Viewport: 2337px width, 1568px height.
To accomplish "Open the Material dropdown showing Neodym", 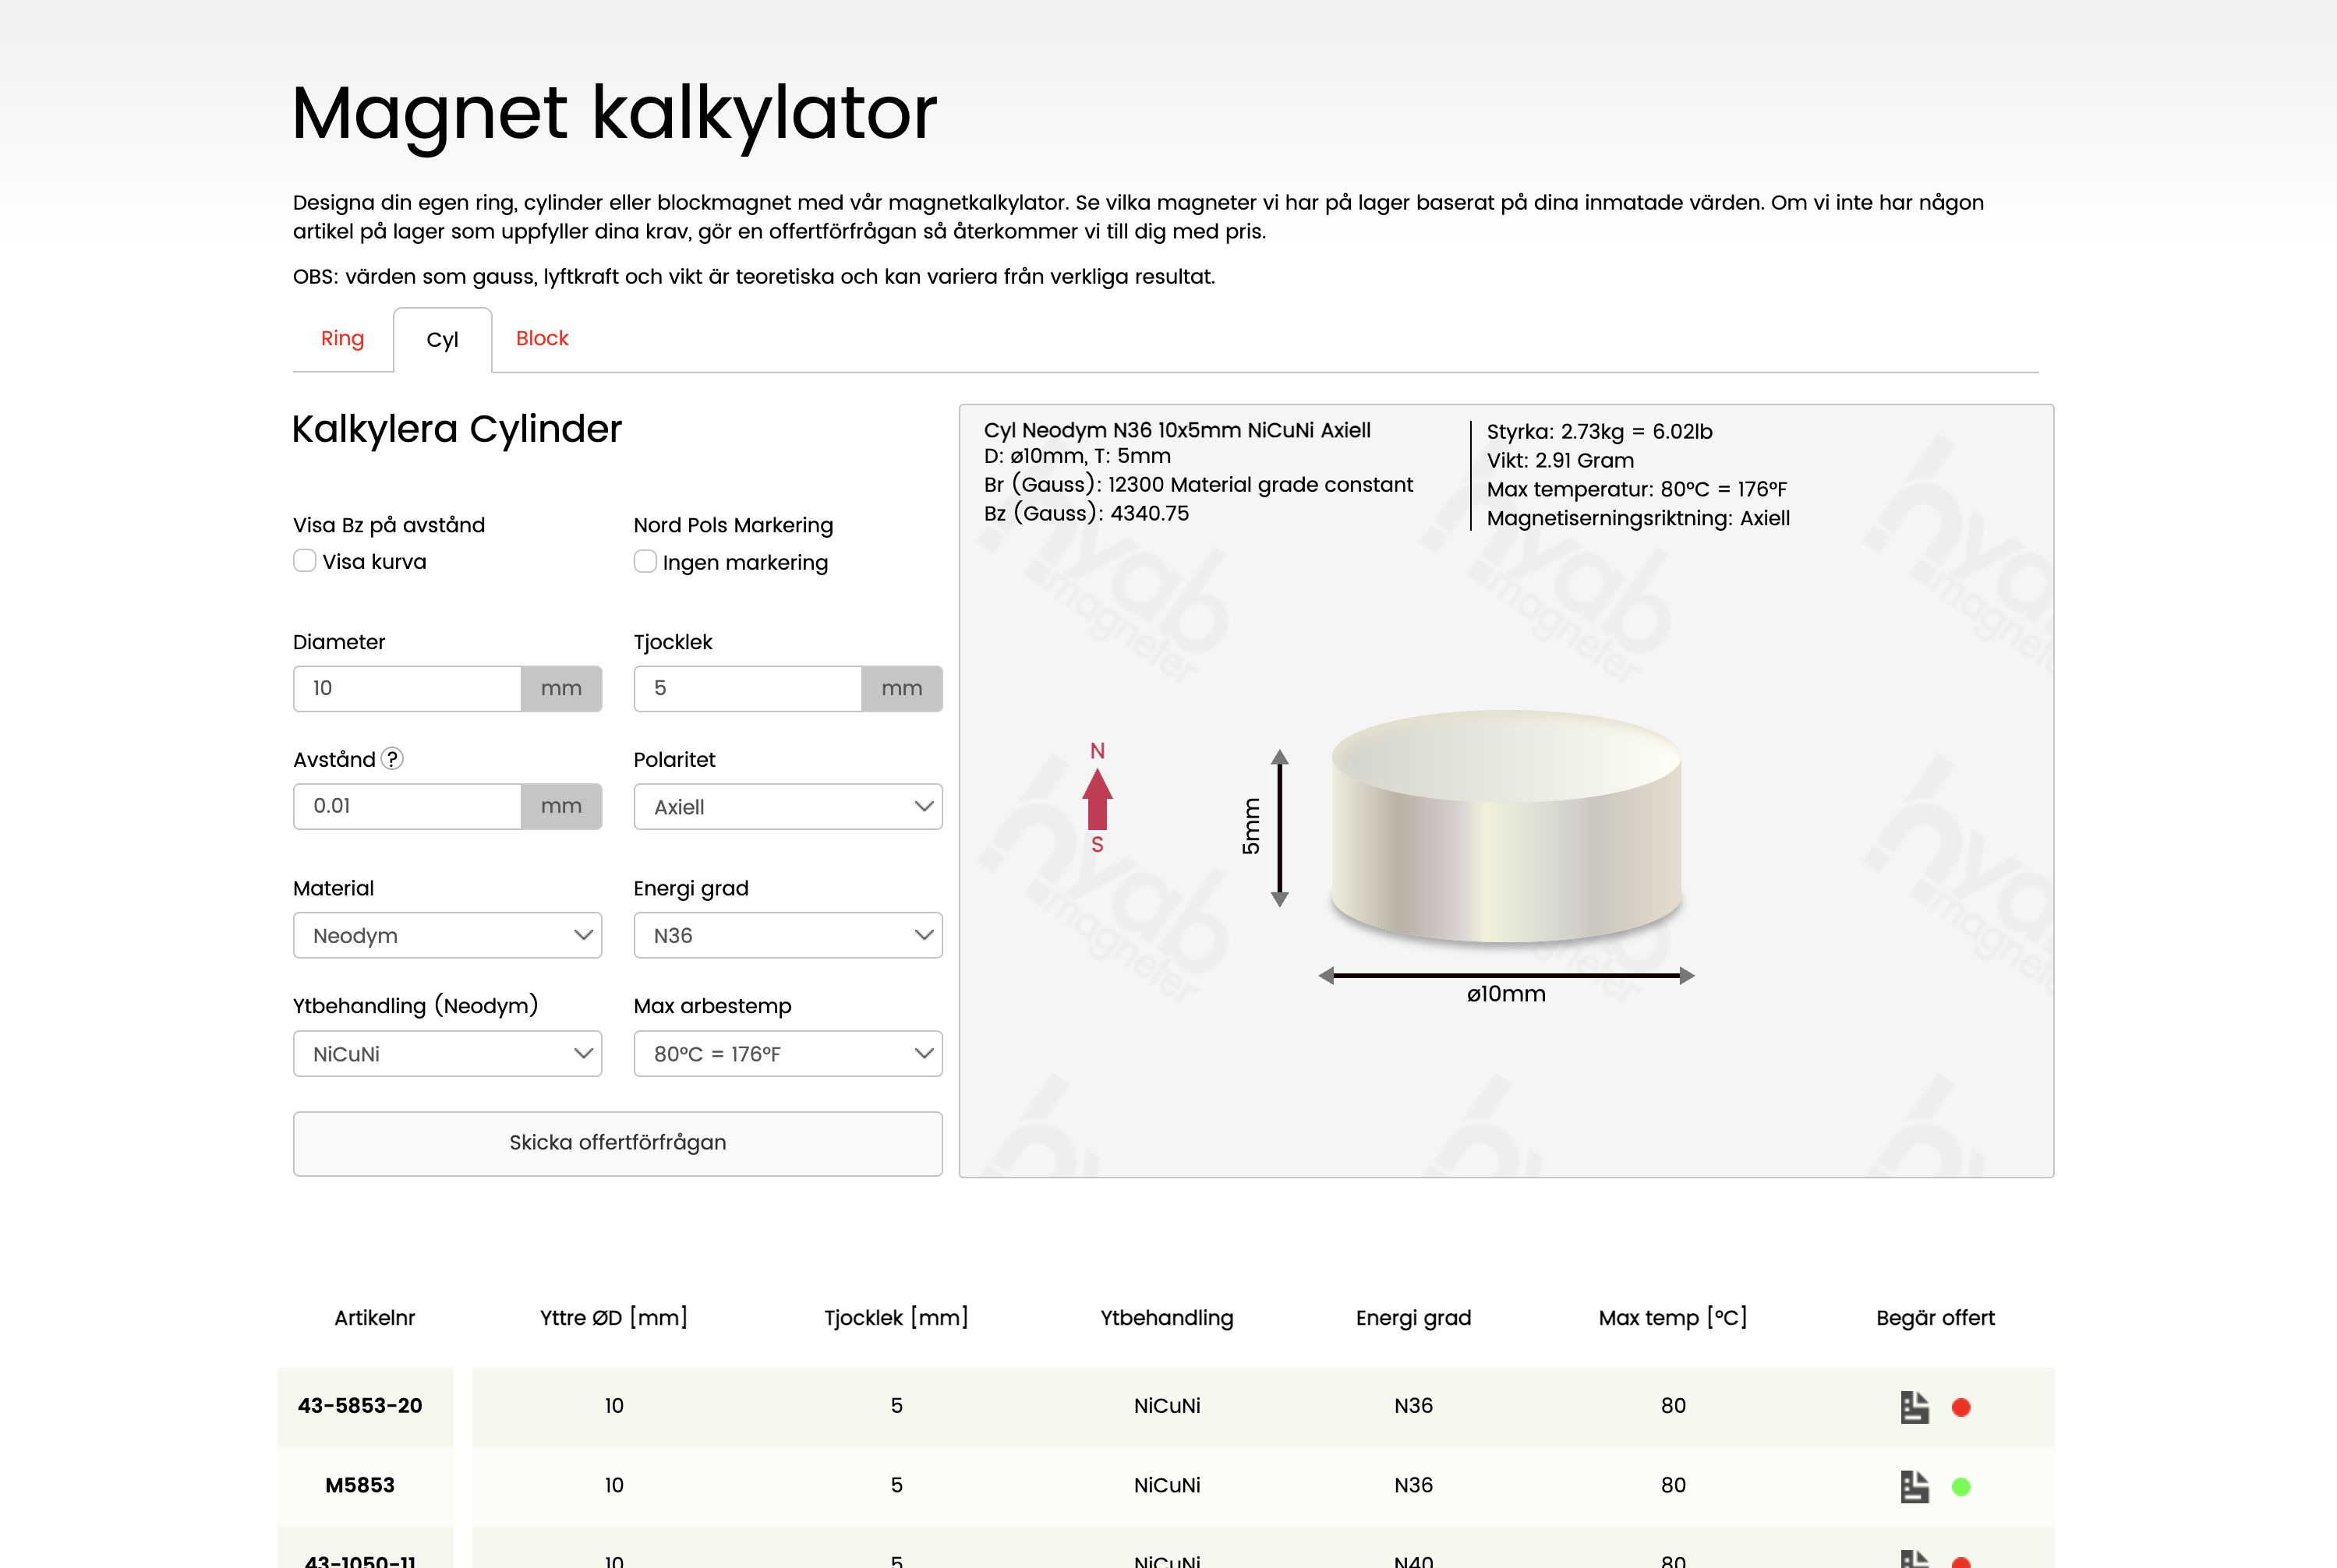I will coord(446,935).
